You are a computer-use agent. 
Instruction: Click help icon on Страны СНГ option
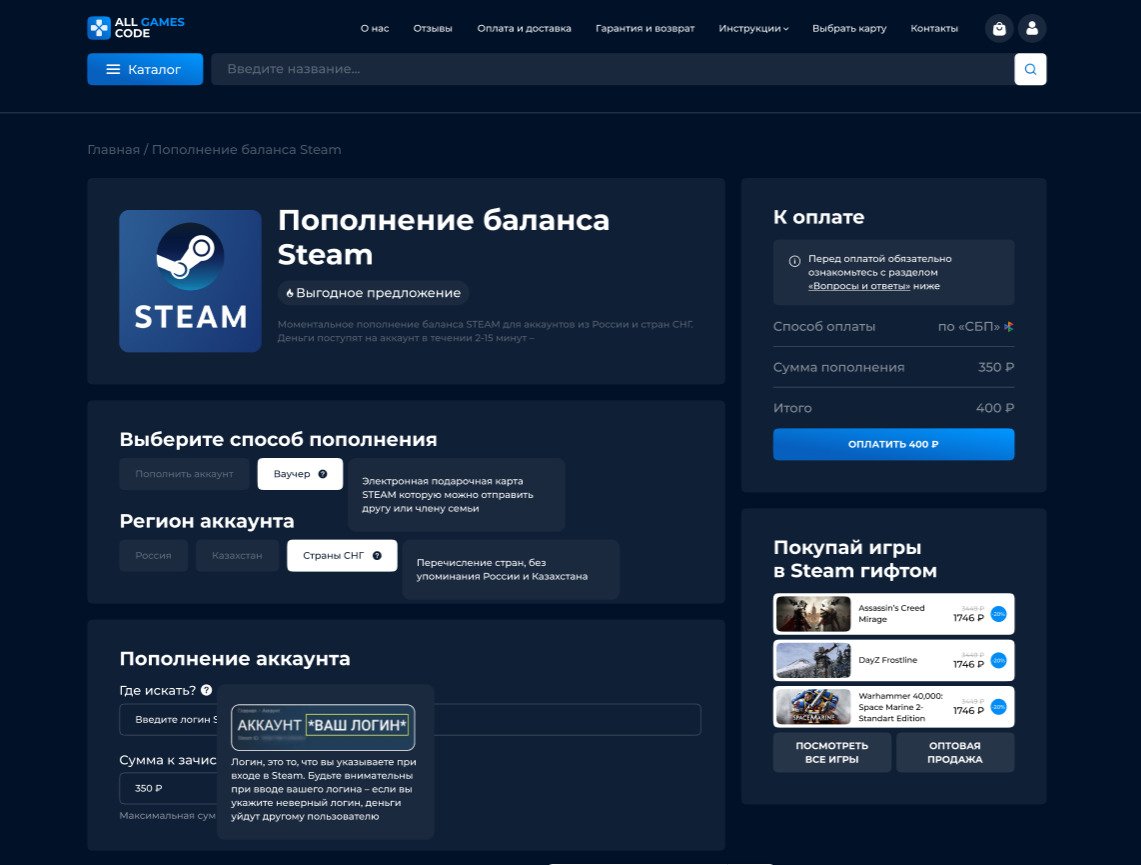(x=377, y=555)
